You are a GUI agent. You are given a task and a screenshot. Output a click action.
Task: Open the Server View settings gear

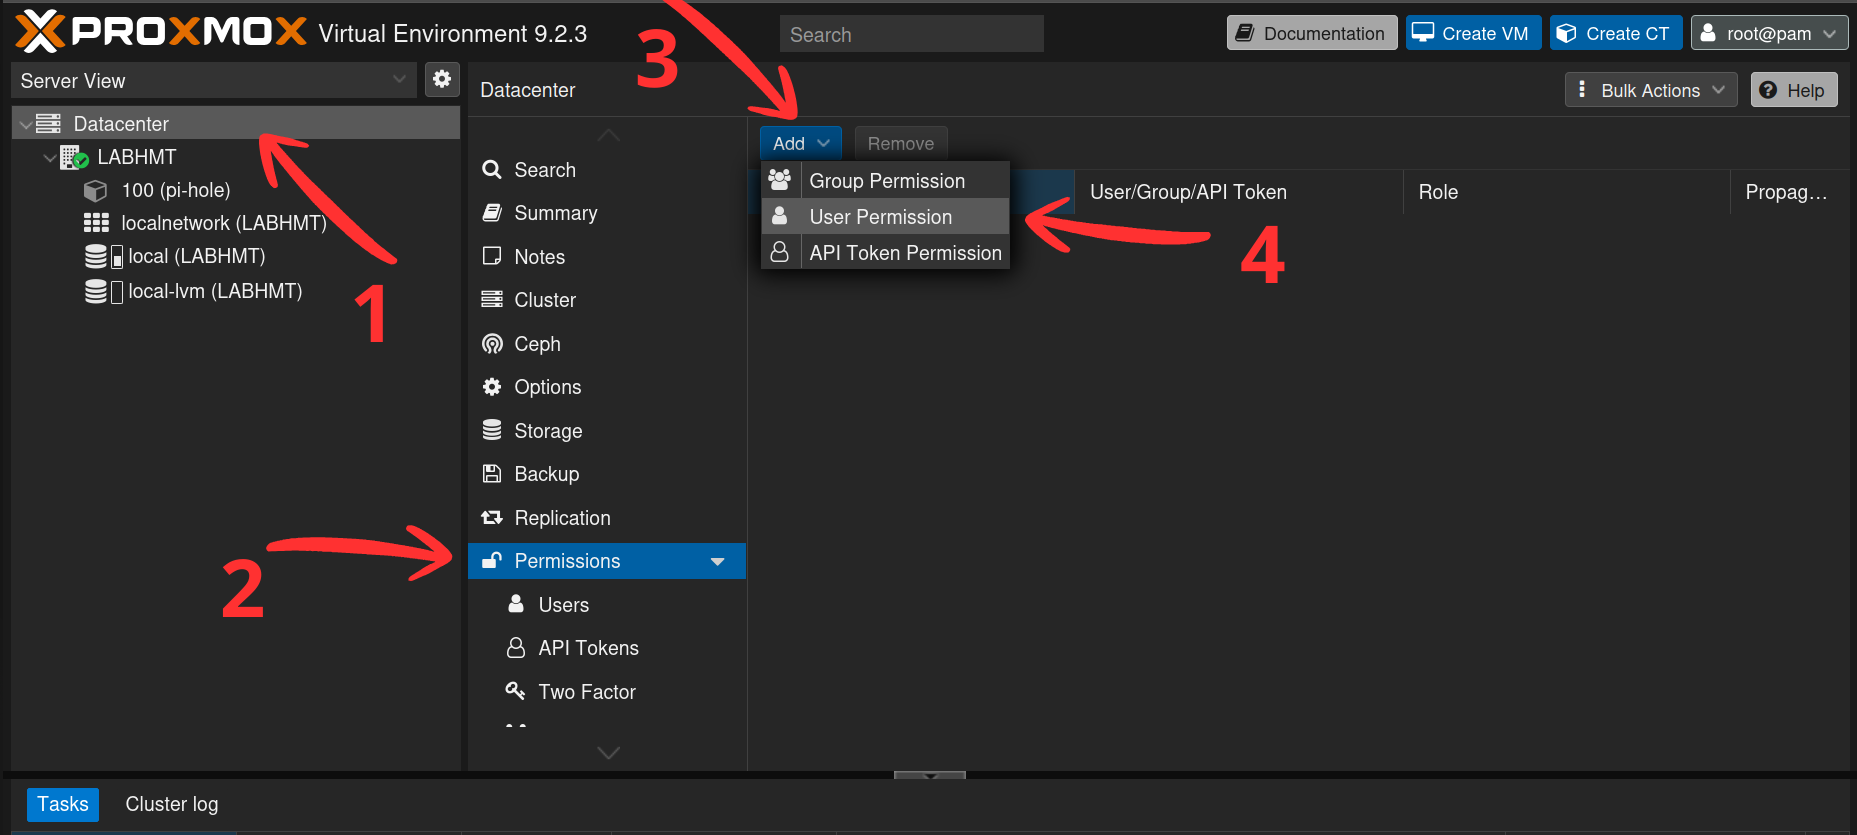pyautogui.click(x=442, y=79)
